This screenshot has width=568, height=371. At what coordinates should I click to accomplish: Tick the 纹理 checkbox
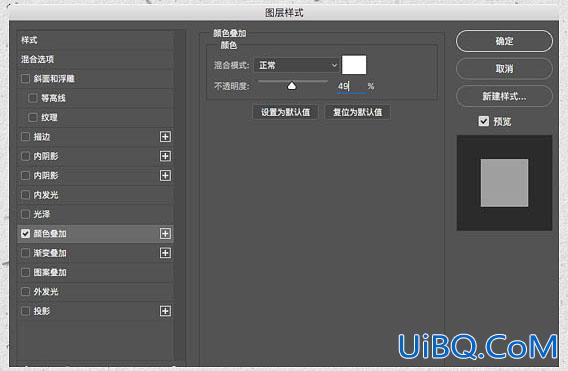[x=33, y=117]
